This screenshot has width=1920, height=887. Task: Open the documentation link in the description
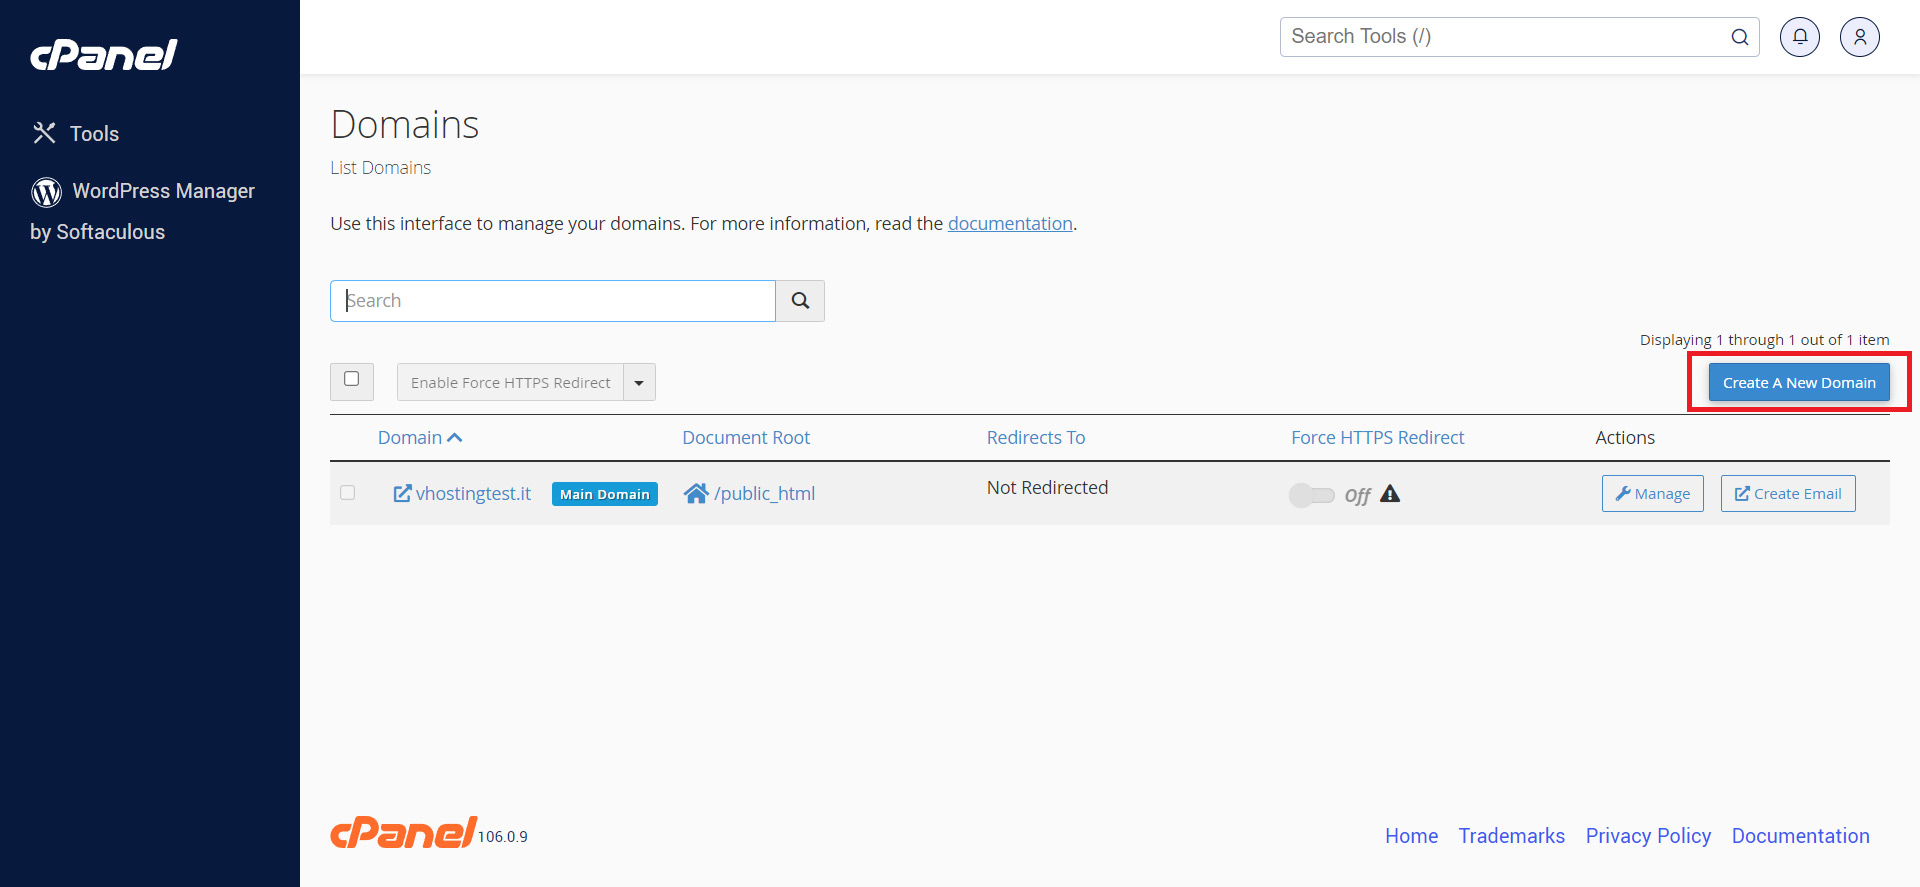coord(1010,224)
